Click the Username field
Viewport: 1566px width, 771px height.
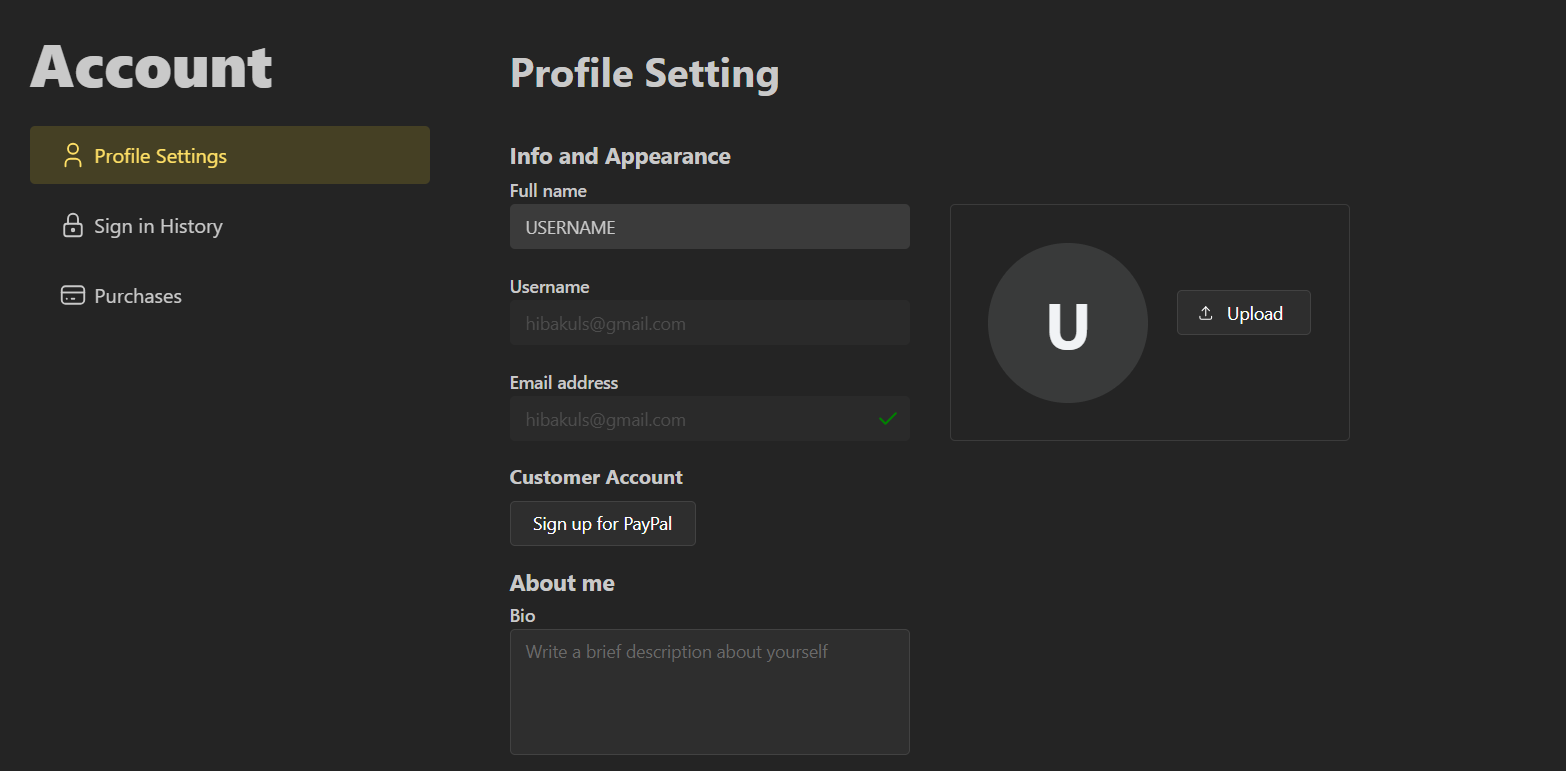pos(709,323)
